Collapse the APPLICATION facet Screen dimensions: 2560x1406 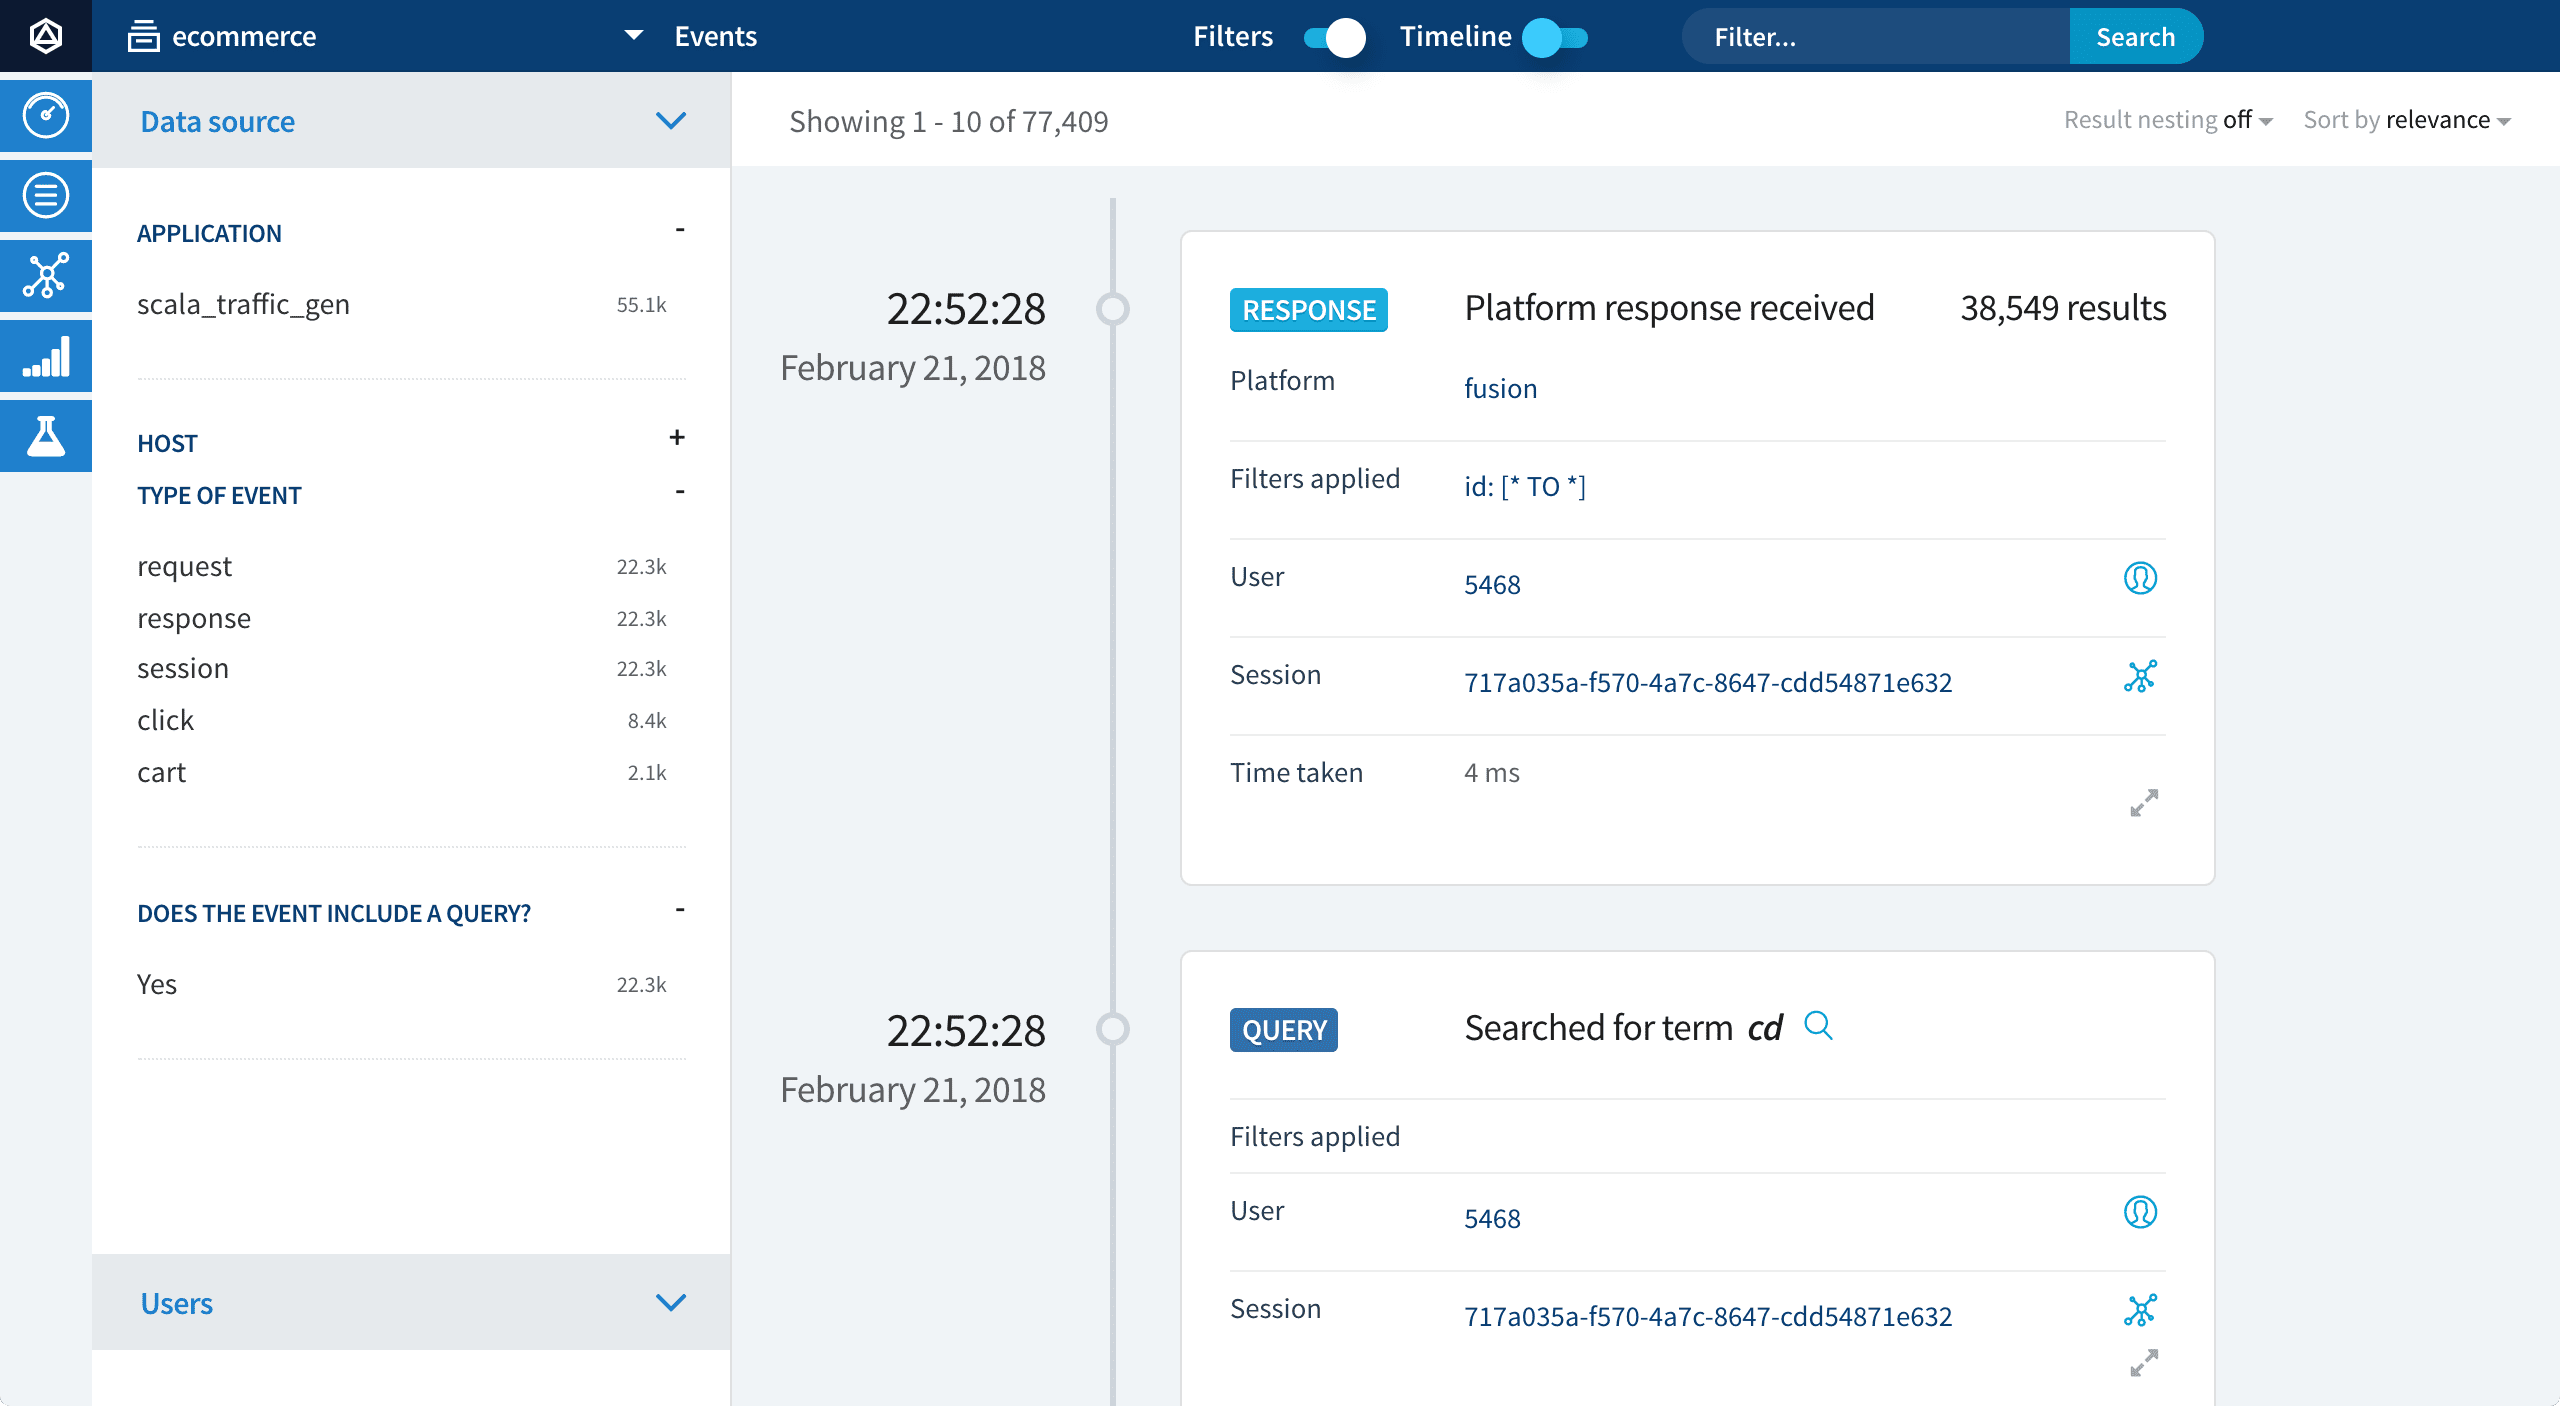(679, 230)
